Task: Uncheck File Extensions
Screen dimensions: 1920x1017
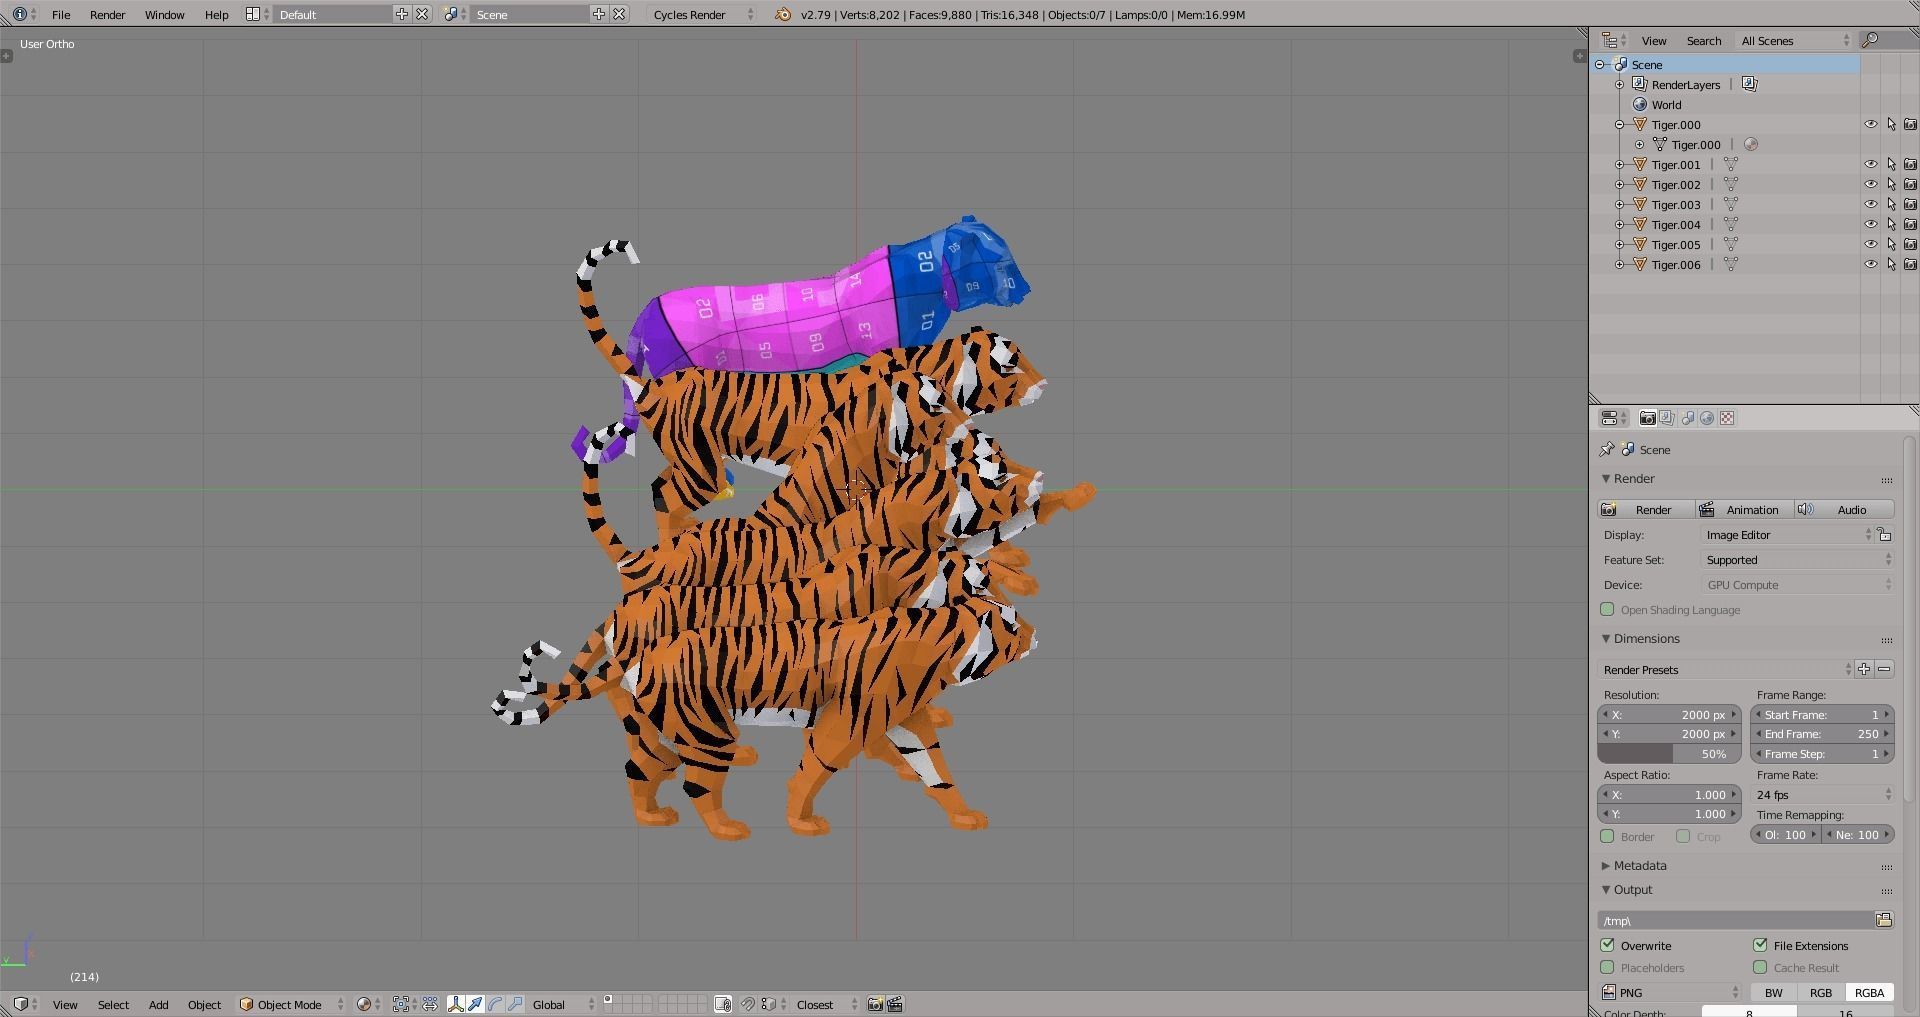Action: click(x=1760, y=945)
